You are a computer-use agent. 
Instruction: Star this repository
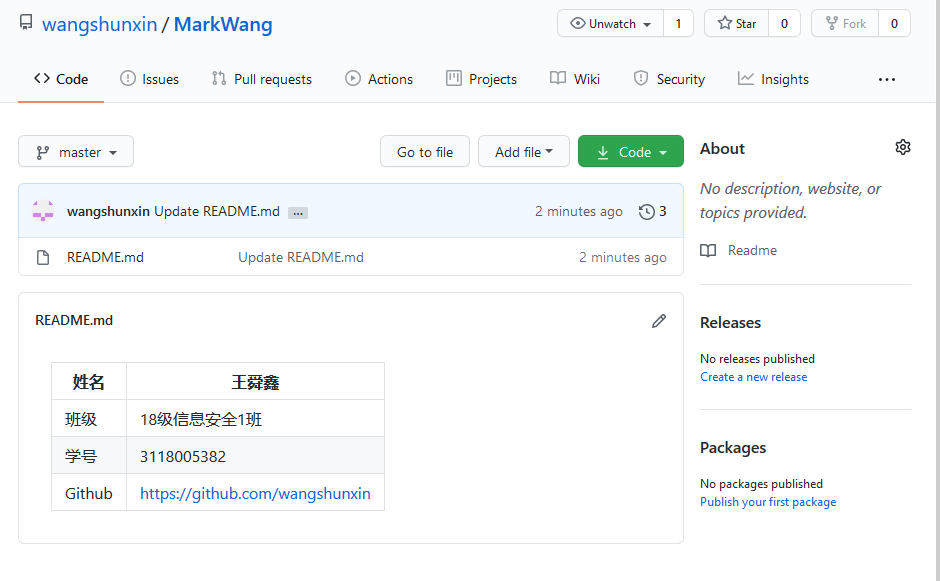737,23
